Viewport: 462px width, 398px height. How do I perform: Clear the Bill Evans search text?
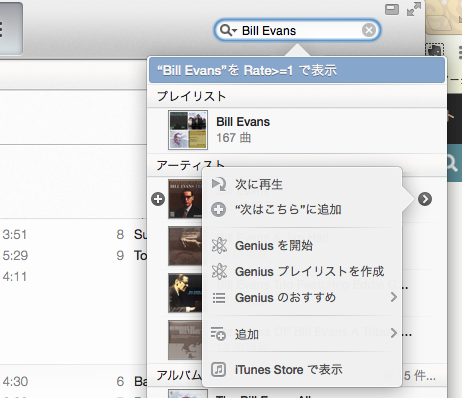(369, 30)
